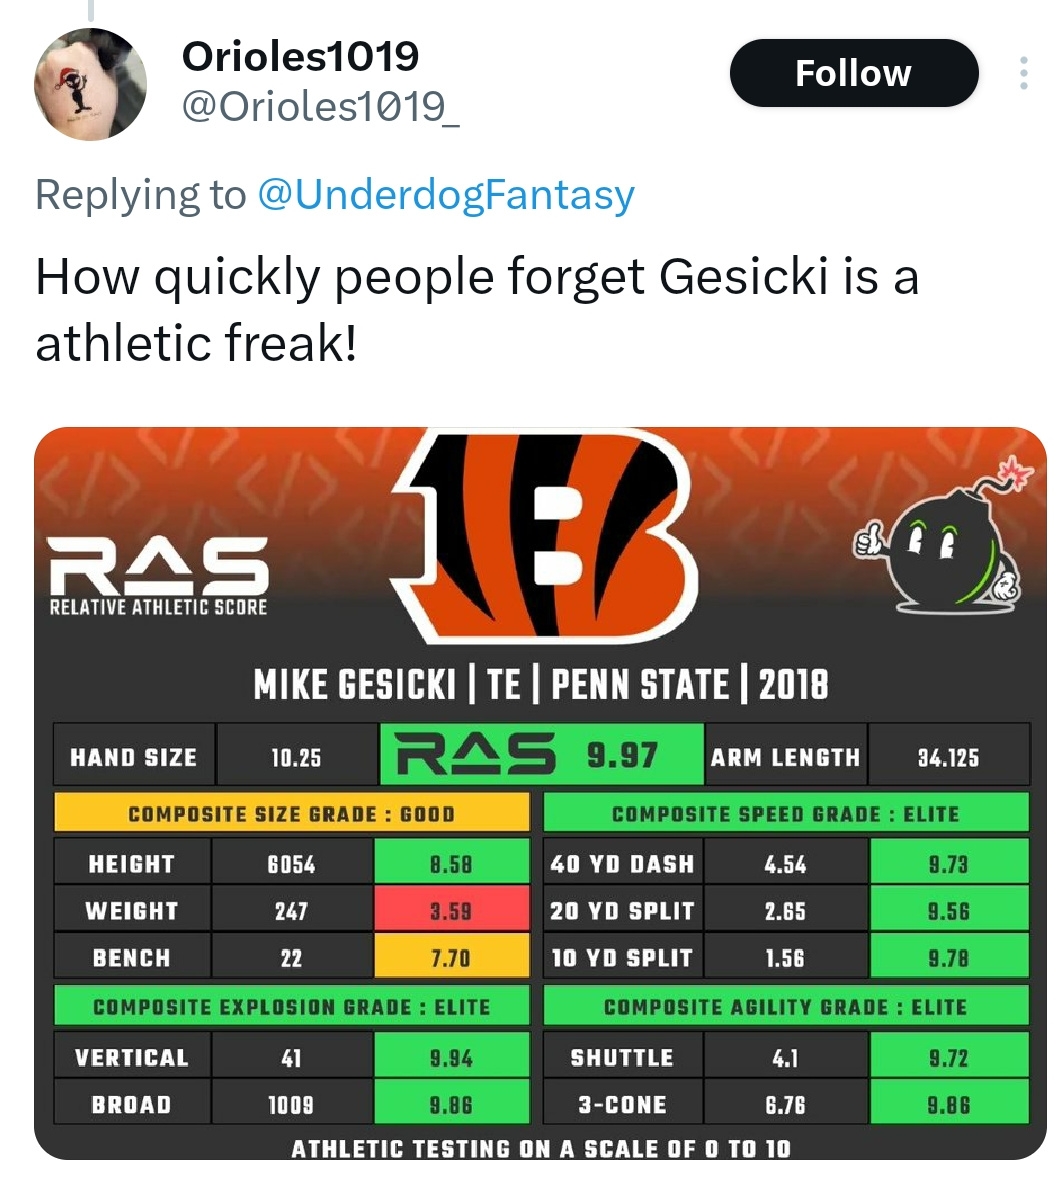Click the yellow bench score 7.70 cell
1062x1180 pixels.
coord(452,958)
